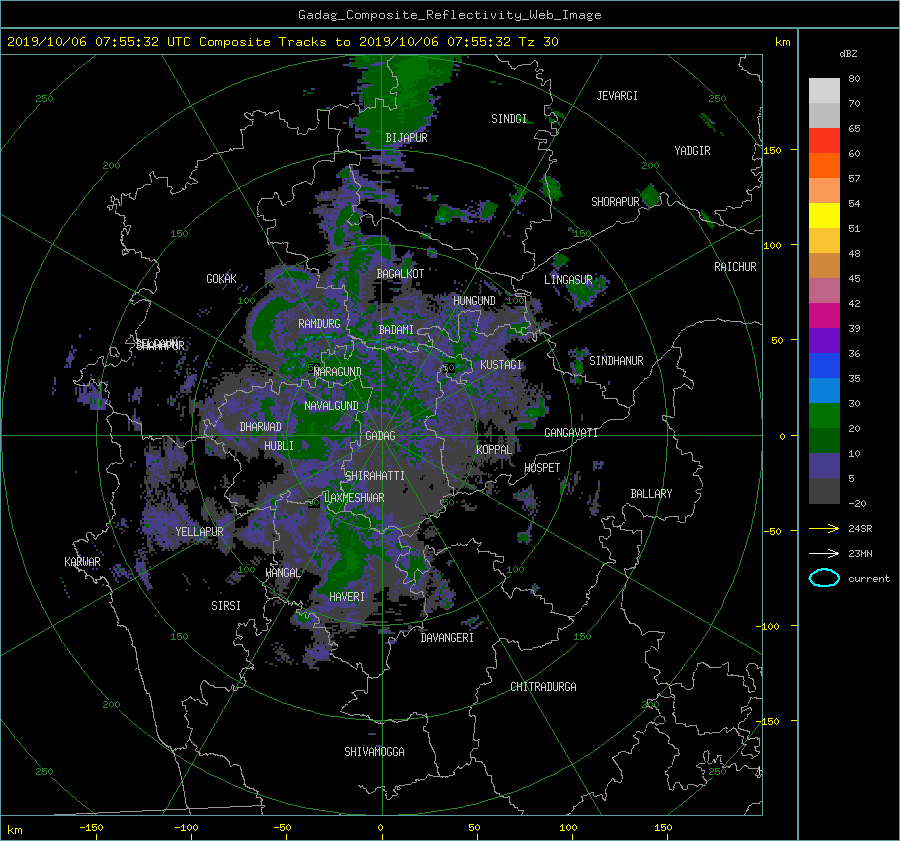Select the SINDHANUR label
Image resolution: width=900 pixels, height=841 pixels.
[616, 361]
